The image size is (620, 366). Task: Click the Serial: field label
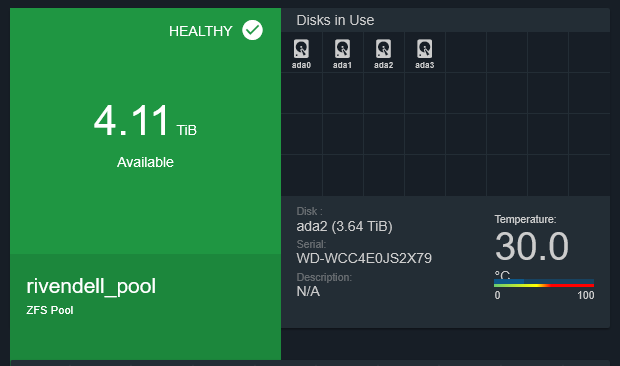311,244
